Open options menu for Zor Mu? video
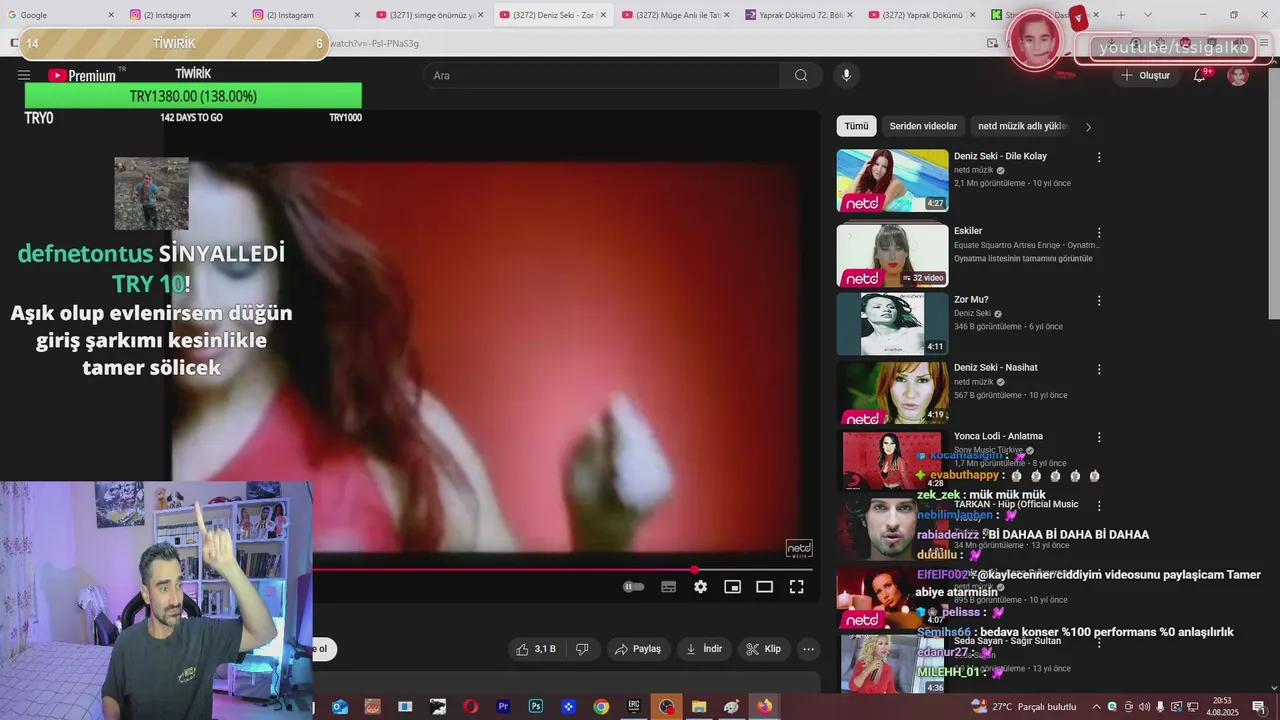 (x=1099, y=300)
